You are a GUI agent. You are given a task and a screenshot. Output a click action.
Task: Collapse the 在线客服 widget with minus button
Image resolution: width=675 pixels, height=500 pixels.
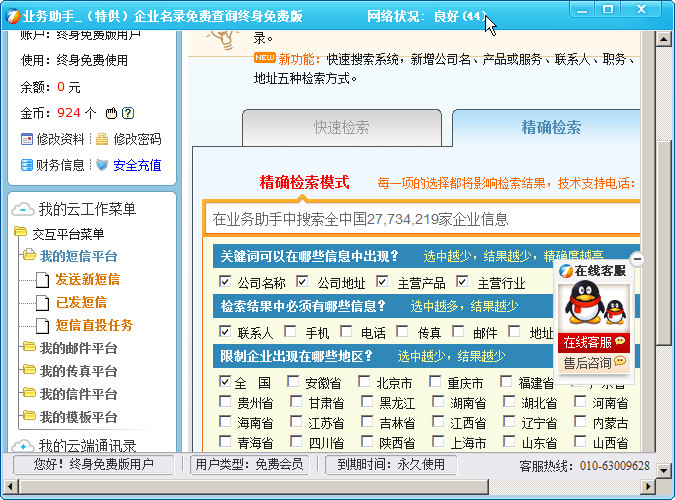click(637, 259)
